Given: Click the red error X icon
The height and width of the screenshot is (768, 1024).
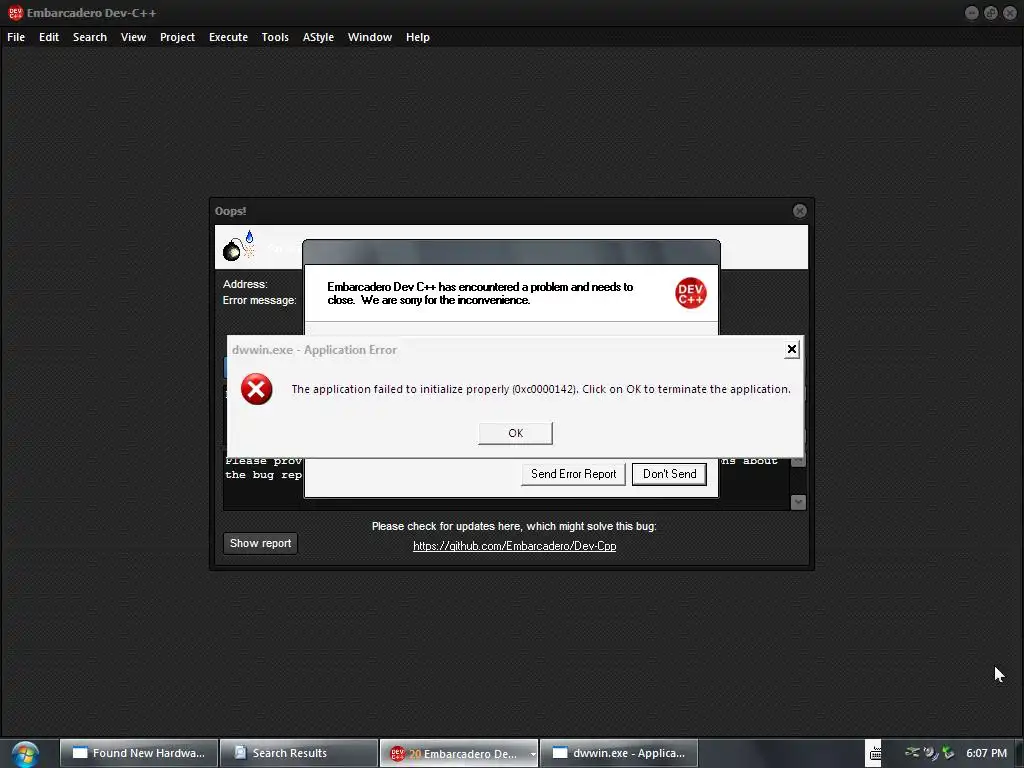Looking at the screenshot, I should [x=257, y=389].
